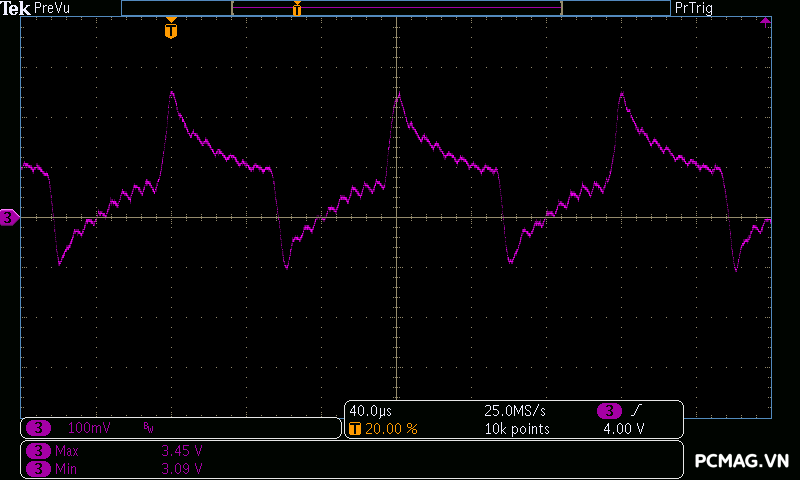Click the record view overview bar
800x480 pixels.
(396, 8)
